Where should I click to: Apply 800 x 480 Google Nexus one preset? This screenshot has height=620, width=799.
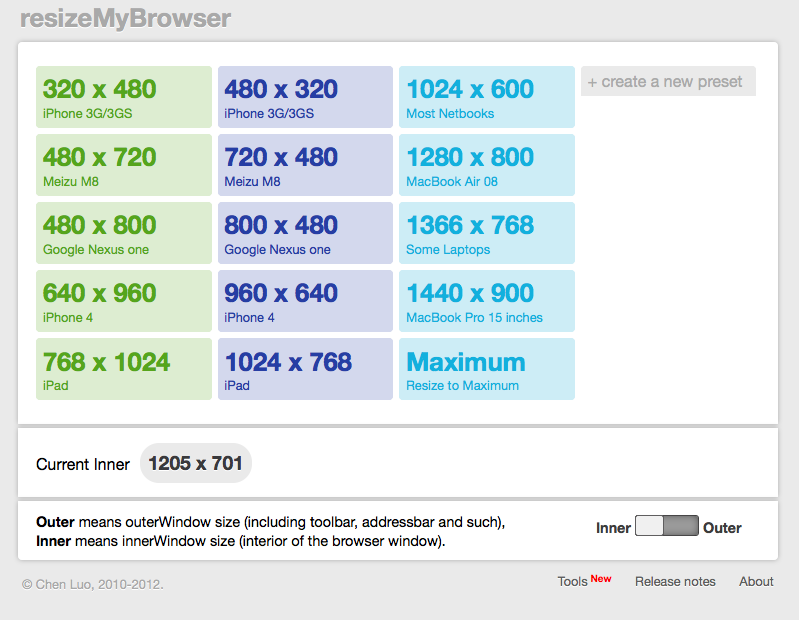pyautogui.click(x=305, y=233)
